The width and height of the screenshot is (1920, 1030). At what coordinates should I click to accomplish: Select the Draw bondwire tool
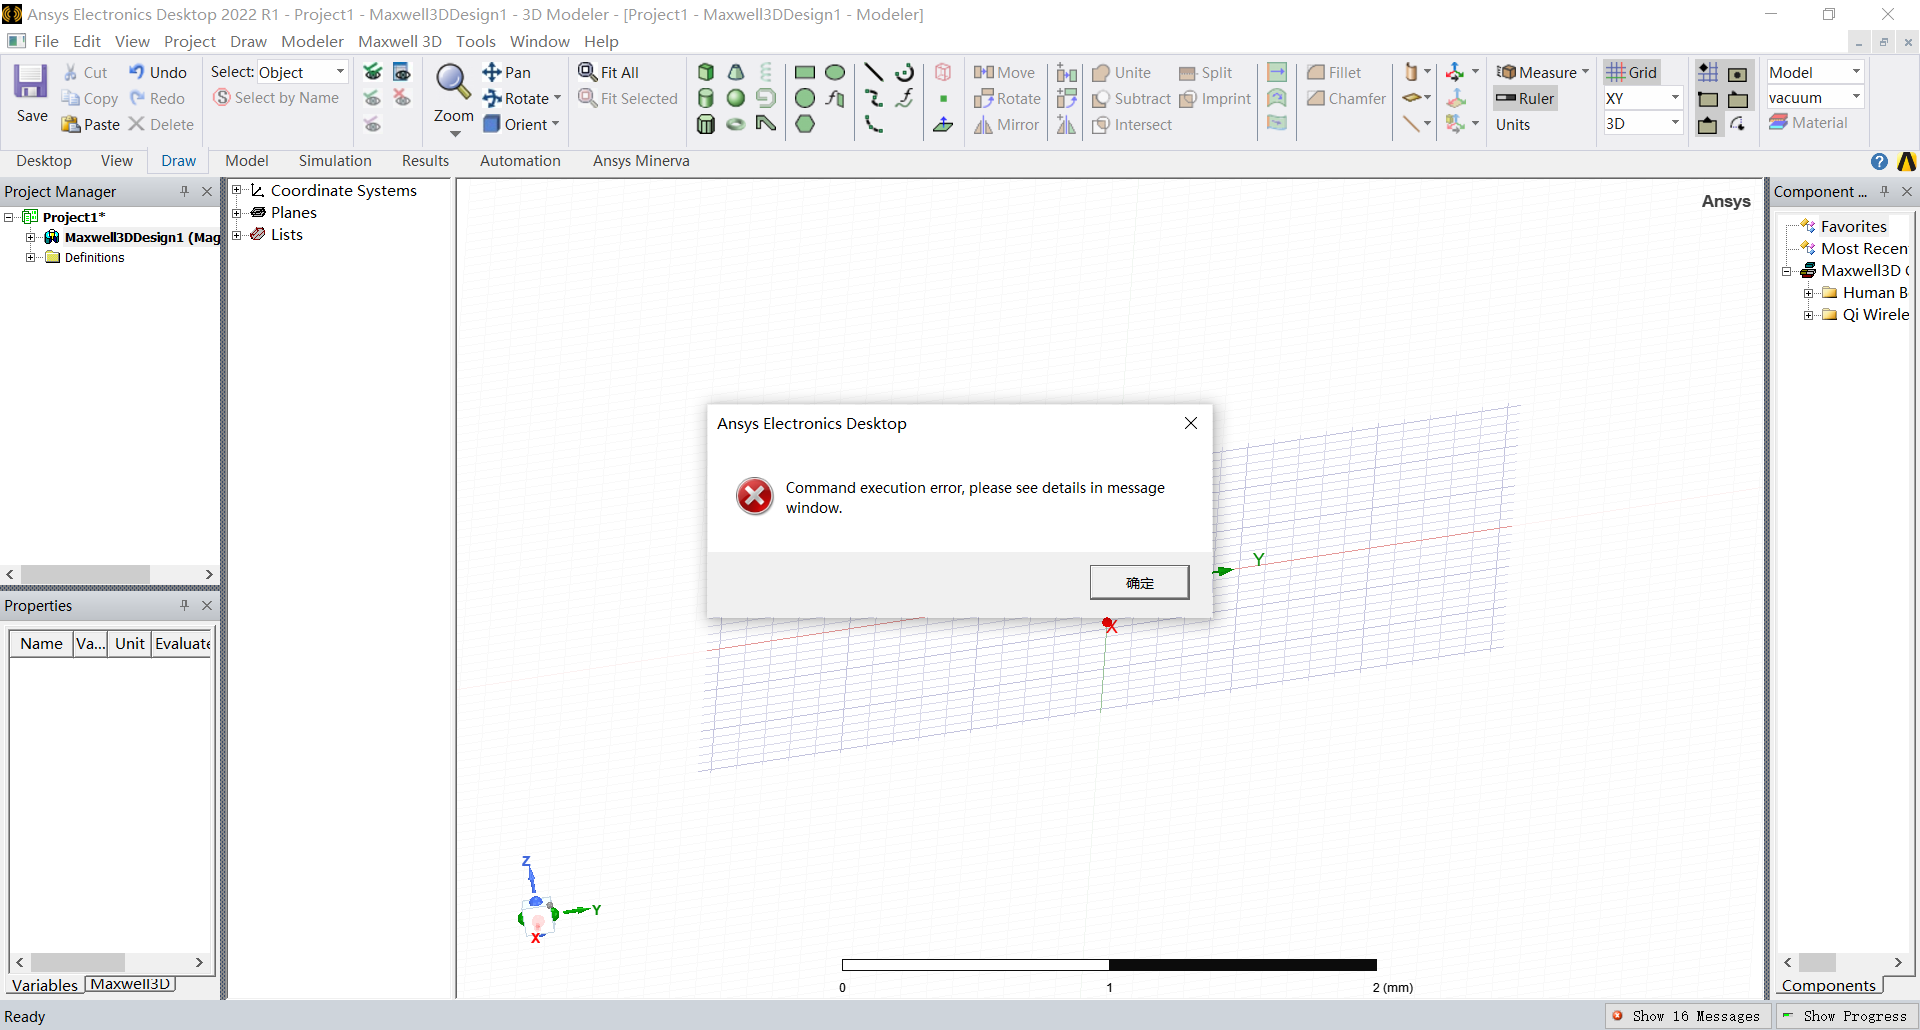tap(766, 124)
